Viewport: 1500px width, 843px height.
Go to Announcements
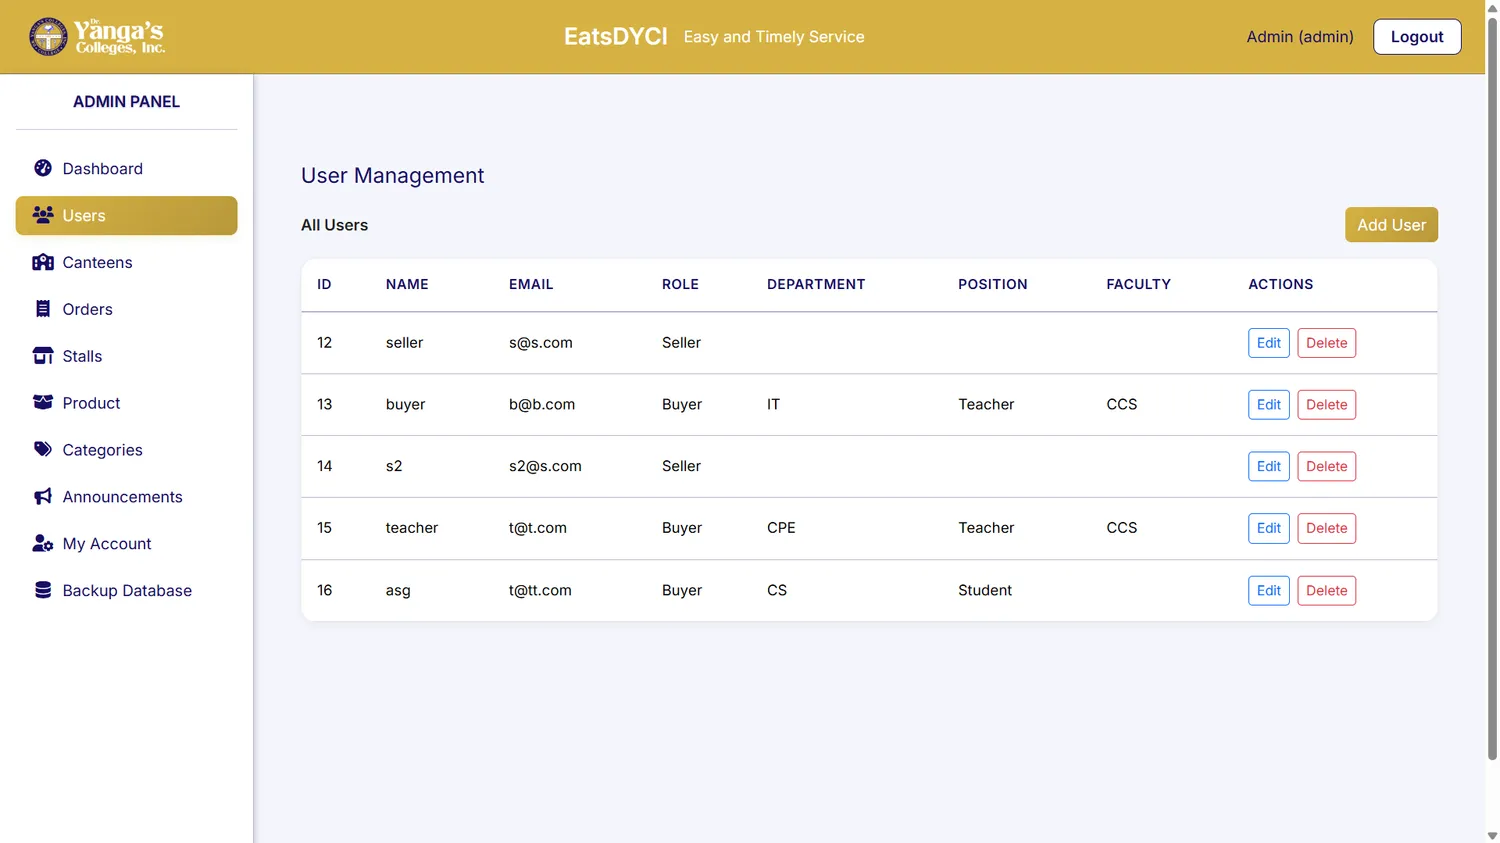[x=126, y=497]
